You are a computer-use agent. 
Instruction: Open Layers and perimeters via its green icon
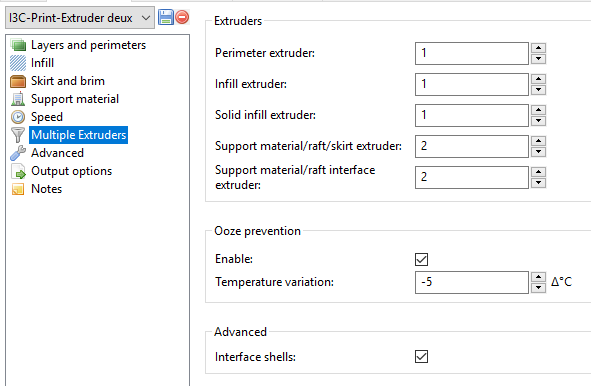18,45
